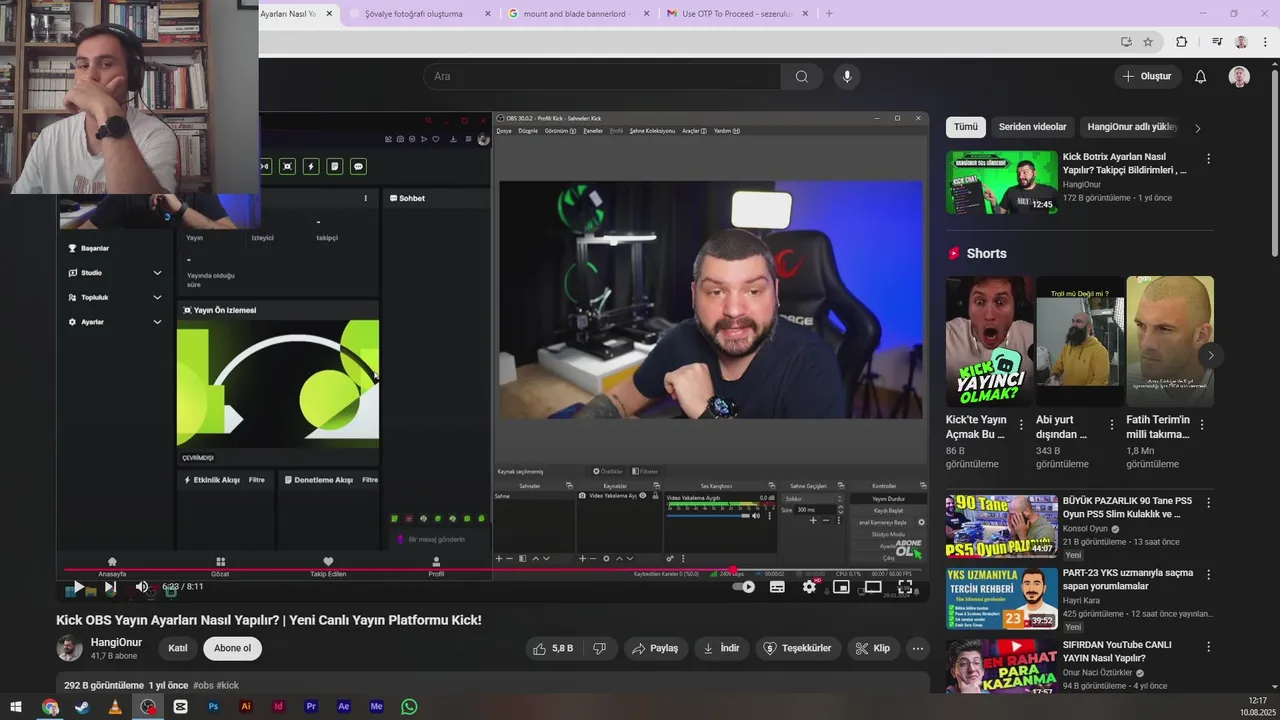
Task: Show next Shorts with arrow
Action: click(x=1210, y=355)
